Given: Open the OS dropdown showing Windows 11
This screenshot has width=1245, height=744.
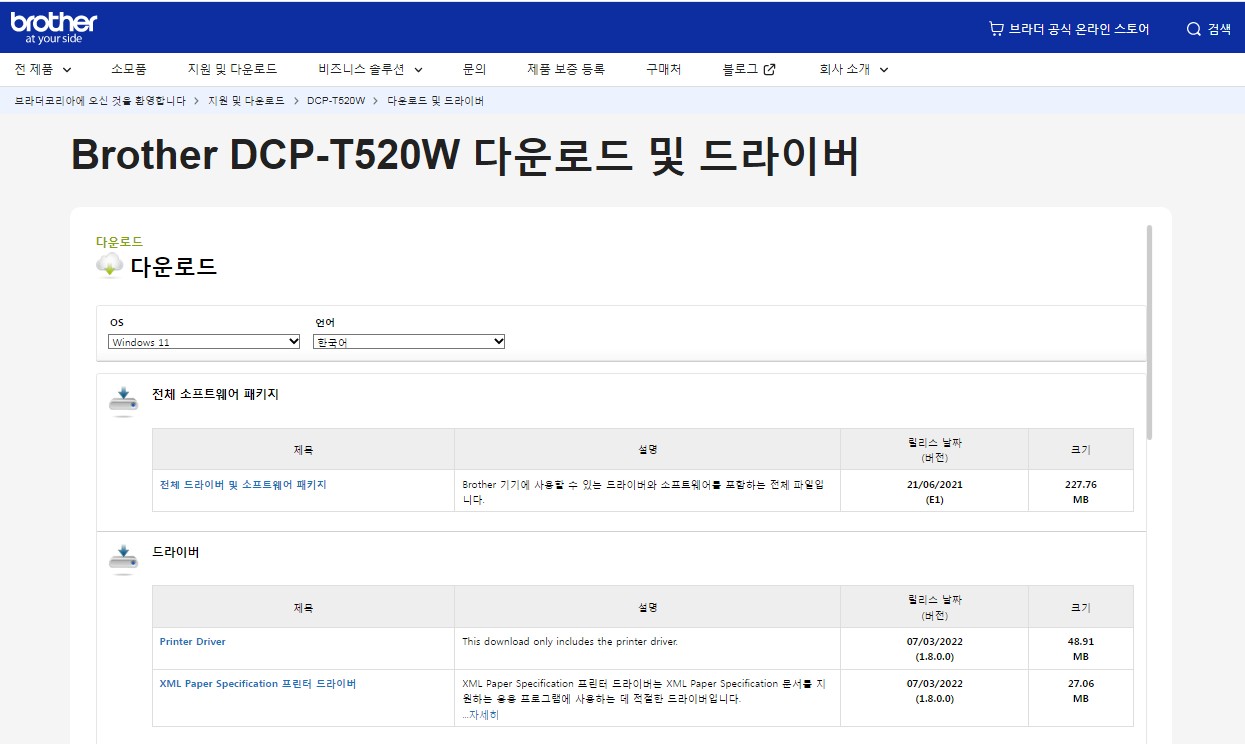Looking at the screenshot, I should coord(204,342).
